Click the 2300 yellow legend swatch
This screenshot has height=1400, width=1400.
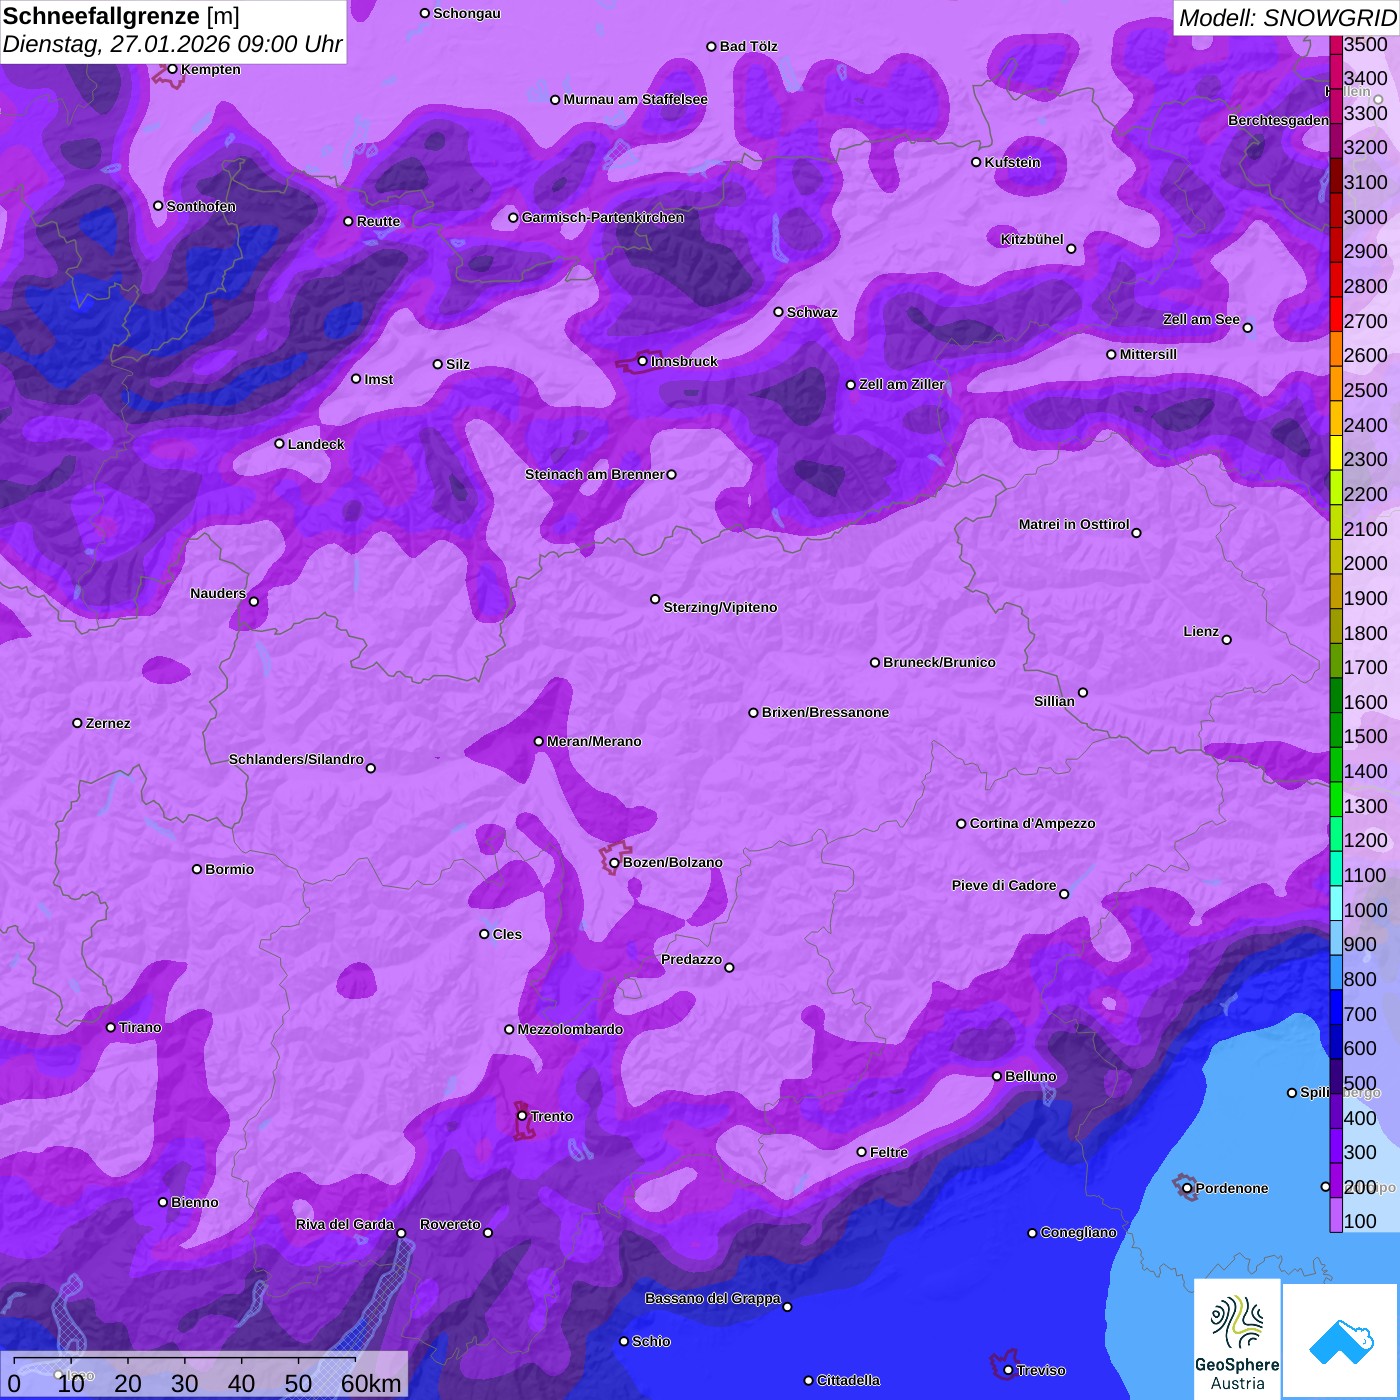(x=1336, y=452)
